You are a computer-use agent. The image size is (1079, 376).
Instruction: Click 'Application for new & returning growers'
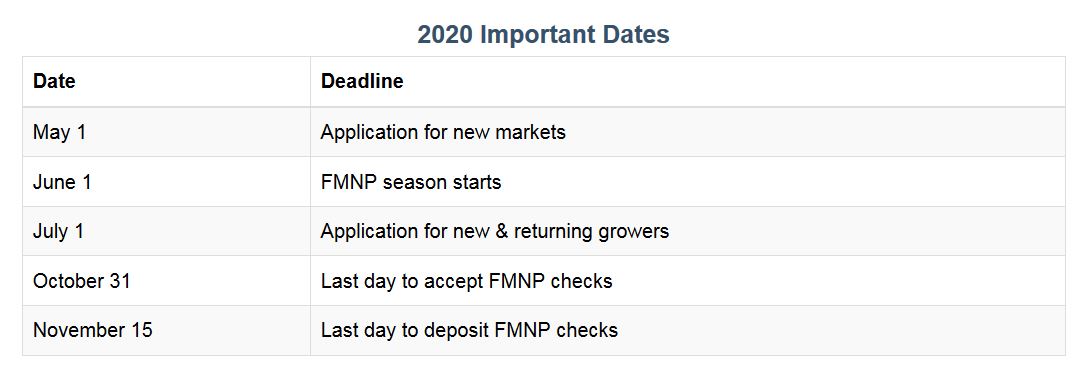pyautogui.click(x=495, y=231)
